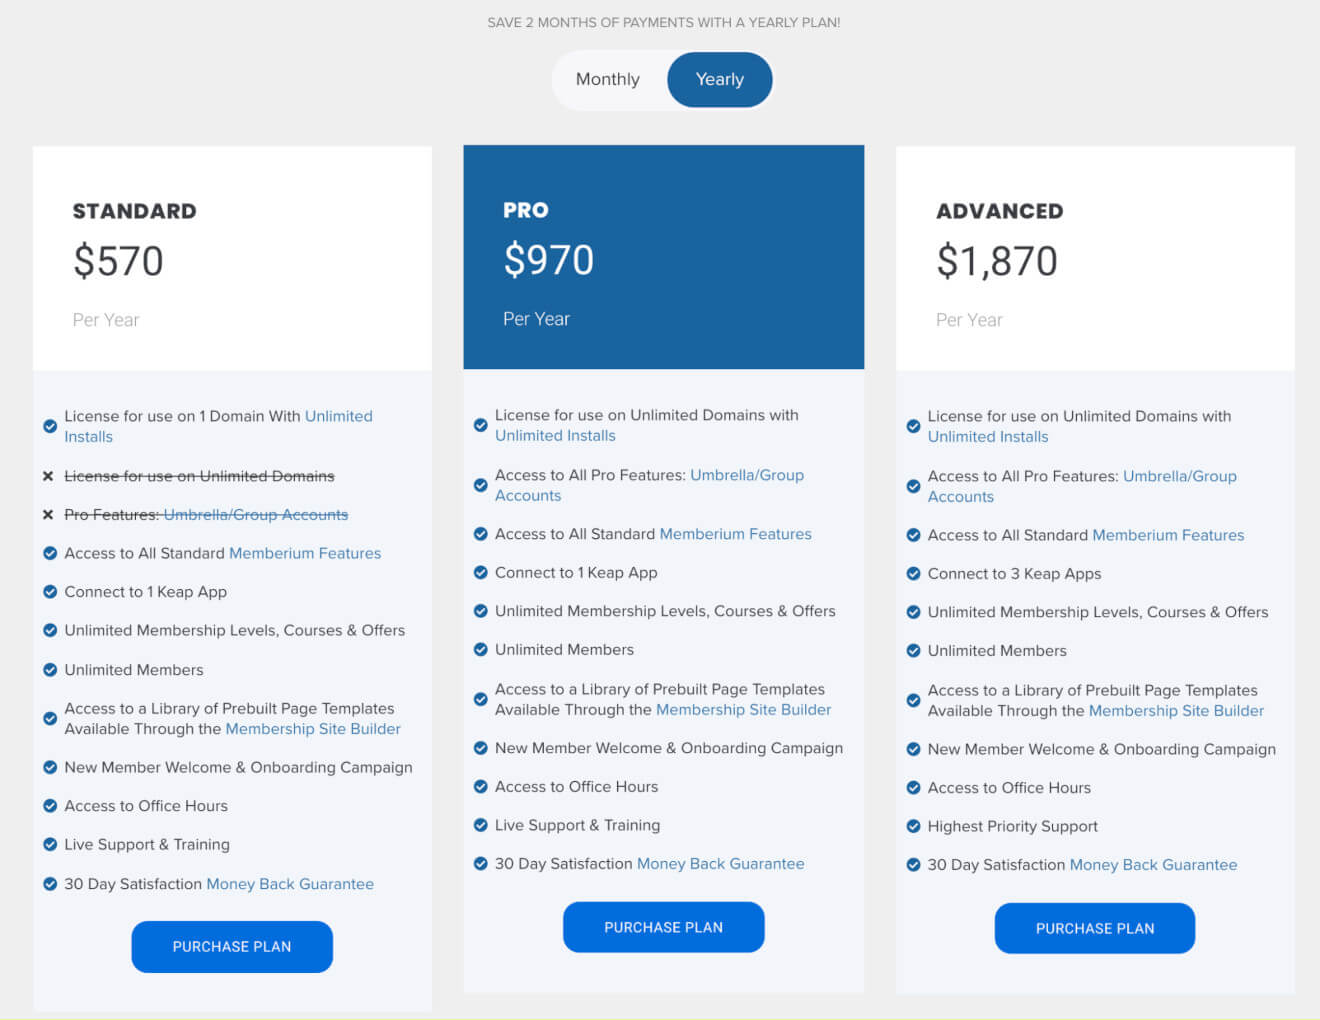The height and width of the screenshot is (1020, 1320).
Task: Click checkmark beside 30 Day Satisfaction in Standard
Action: [x=50, y=883]
